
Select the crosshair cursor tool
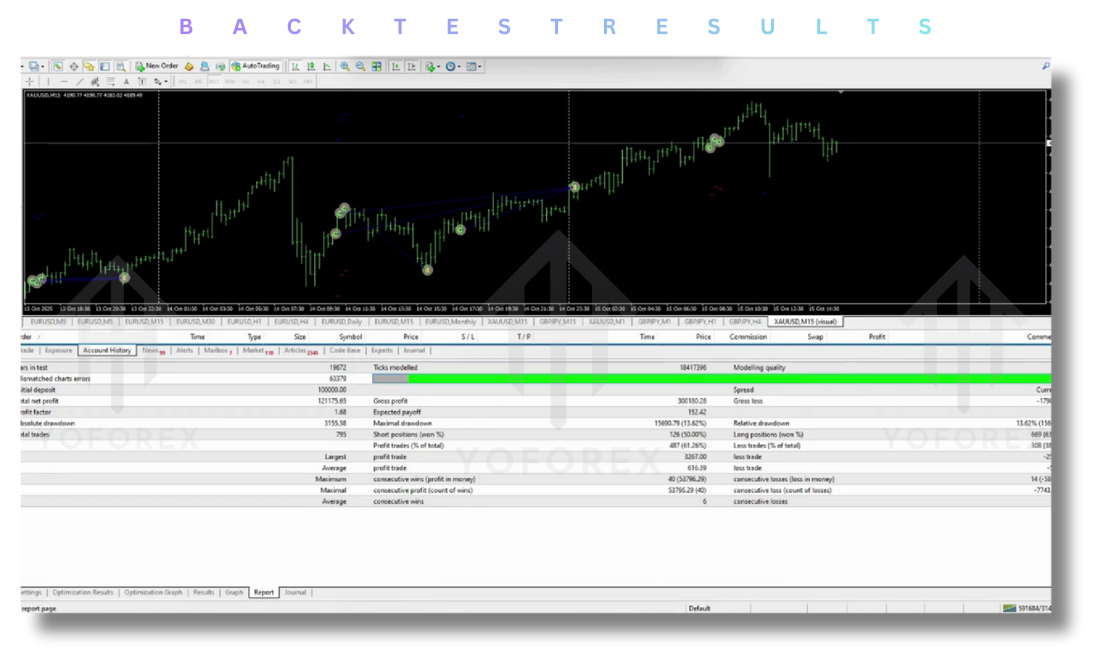coord(30,81)
